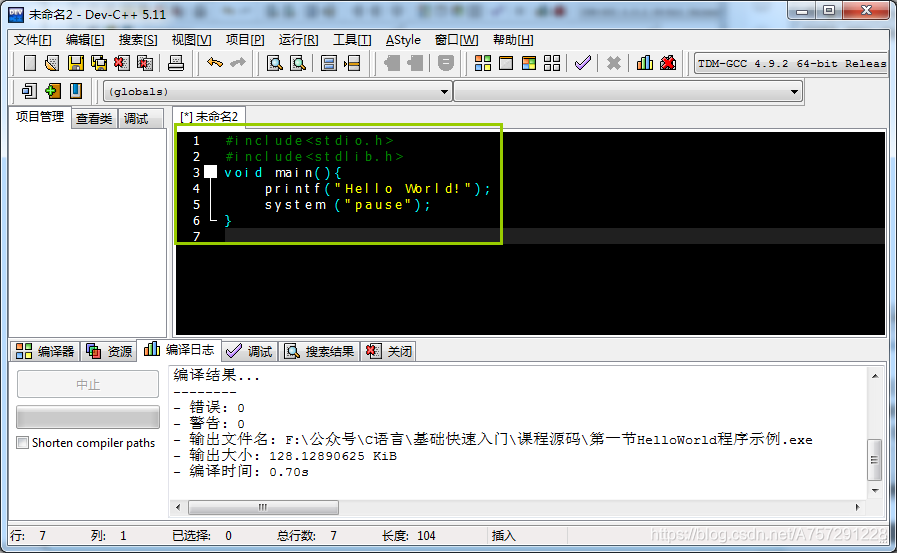Screen dimensions: 897x553
Task: Open the Profile analysis chart icon
Action: tap(645, 63)
